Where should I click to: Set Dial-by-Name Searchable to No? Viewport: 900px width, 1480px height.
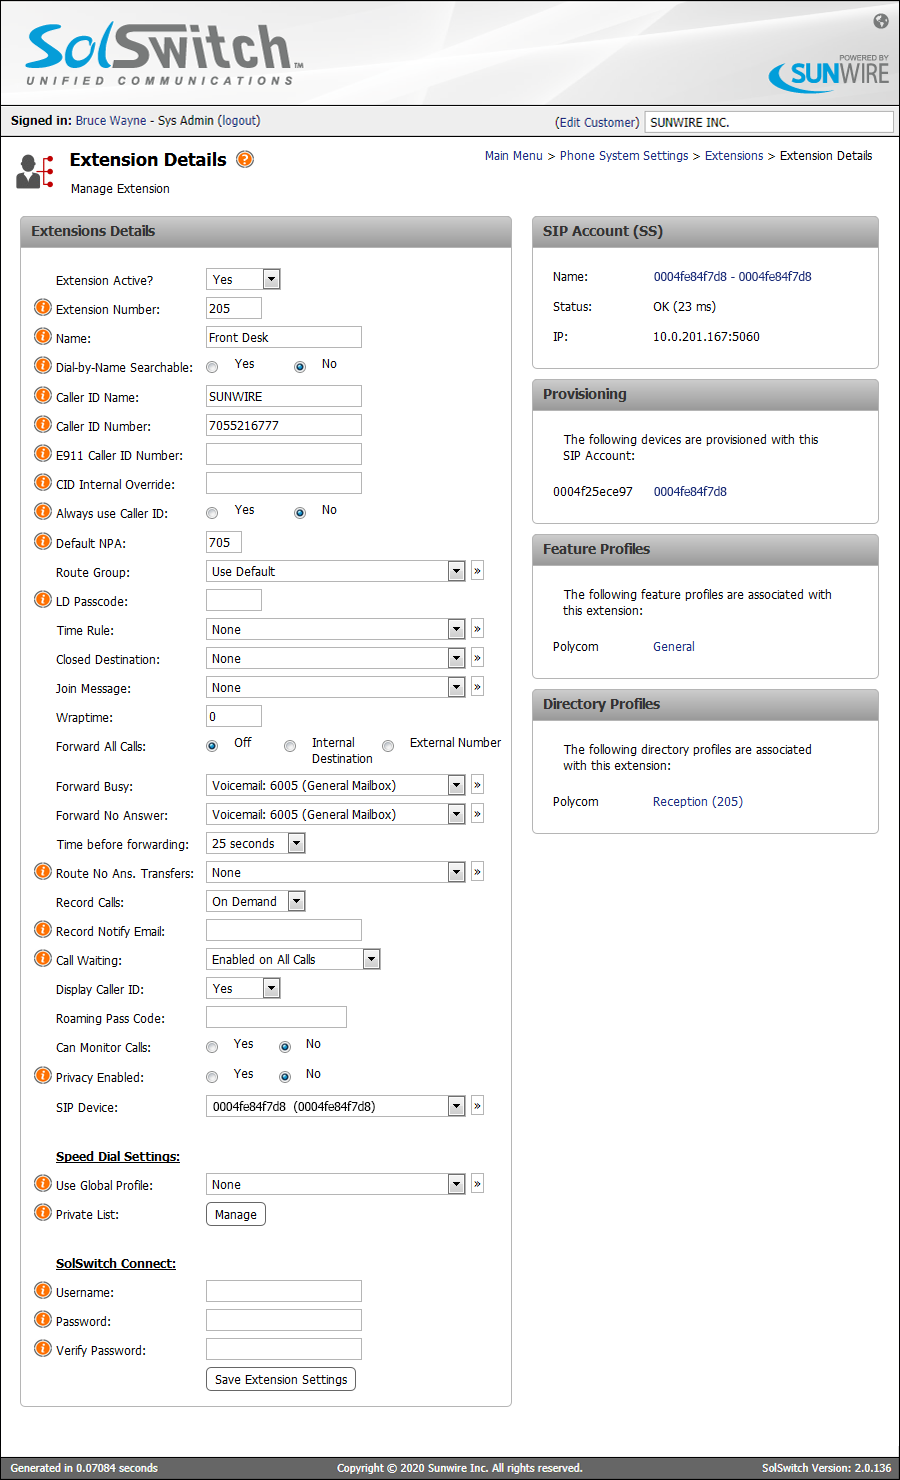[x=300, y=367]
